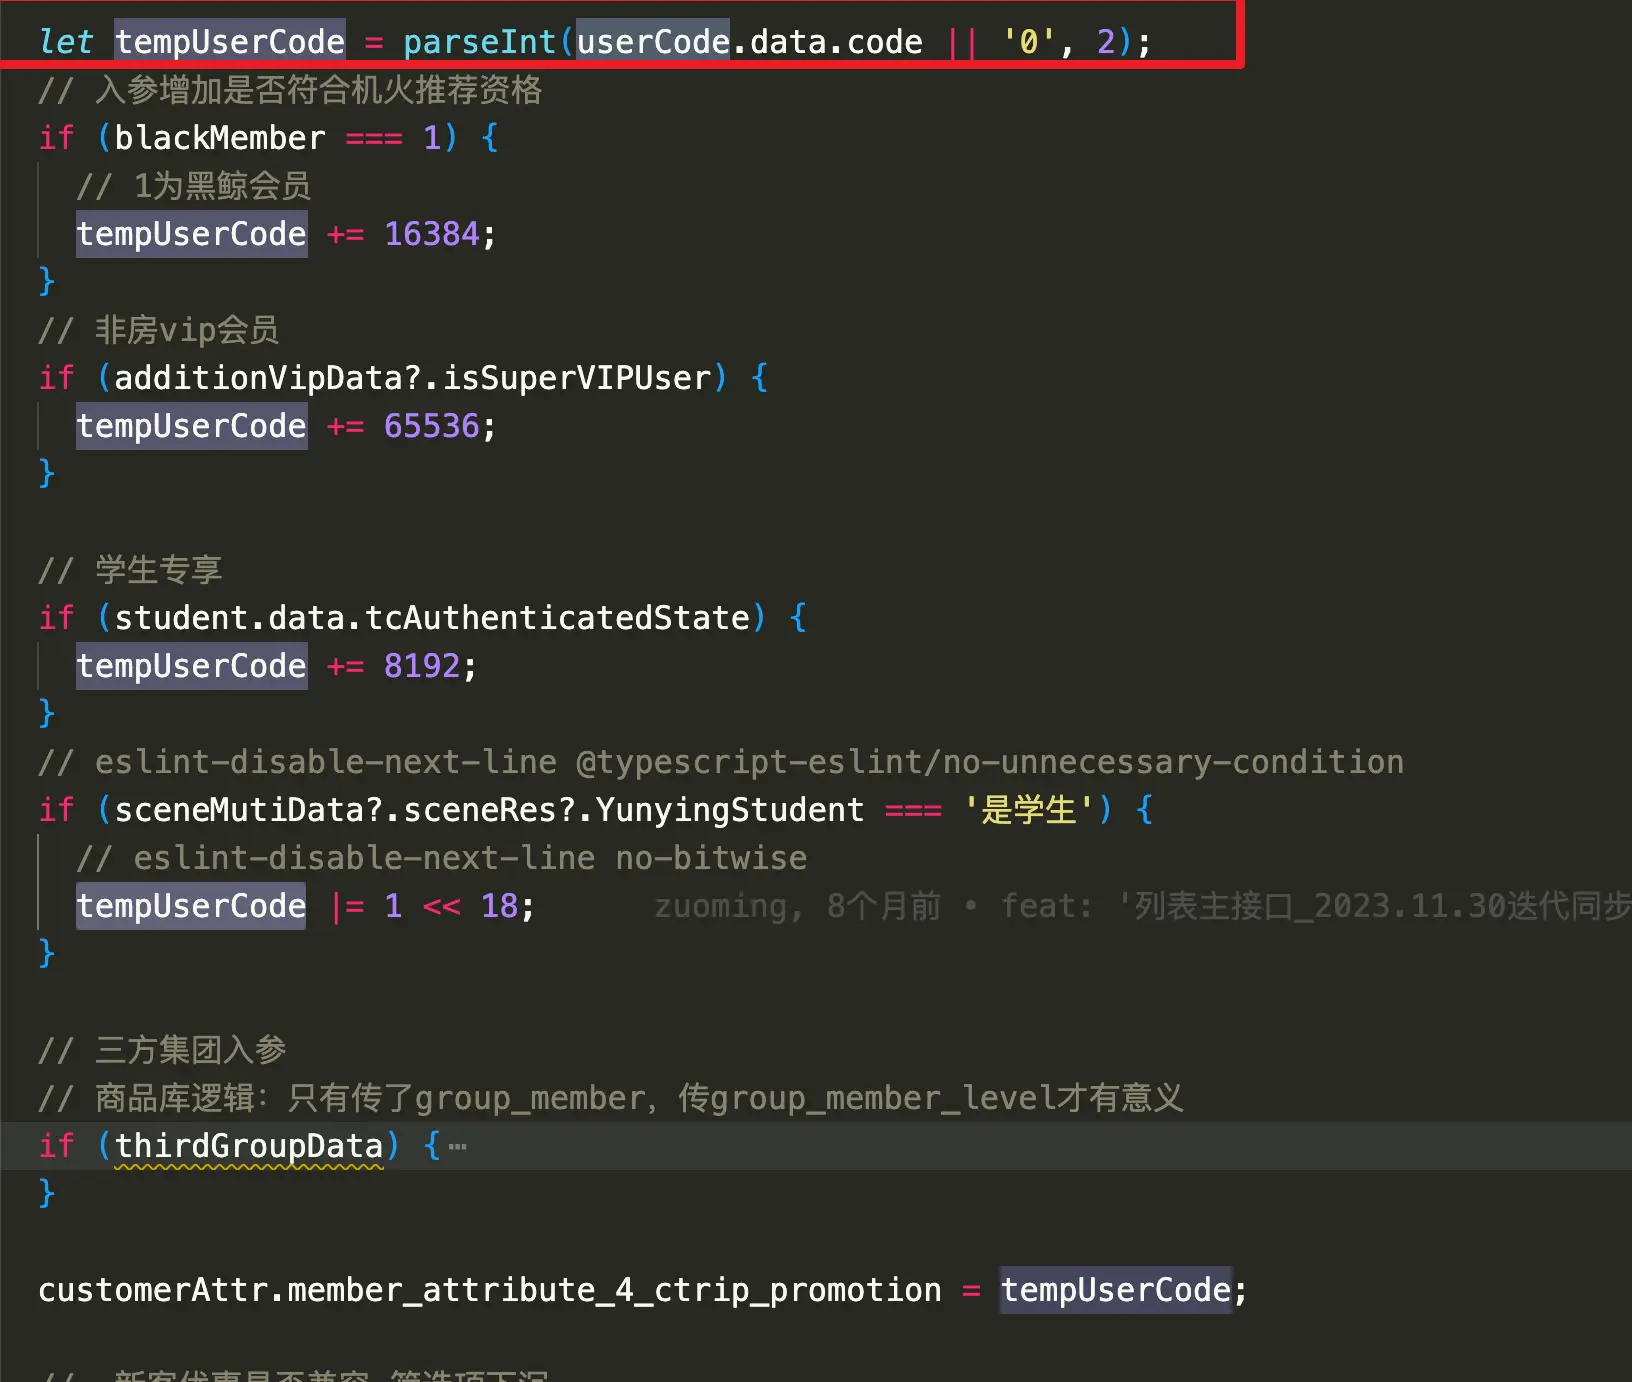Click the eslint-disable-next-line comment

click(720, 761)
